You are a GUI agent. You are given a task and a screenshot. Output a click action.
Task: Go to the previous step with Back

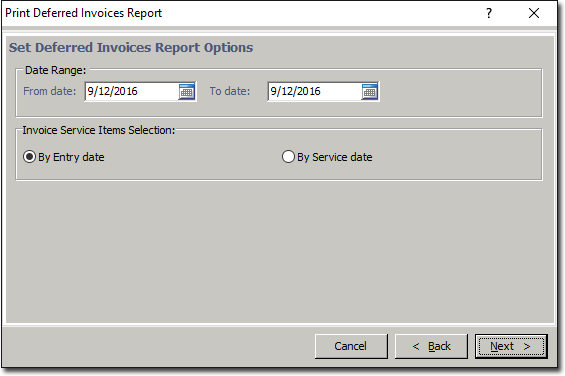pyautogui.click(x=431, y=346)
